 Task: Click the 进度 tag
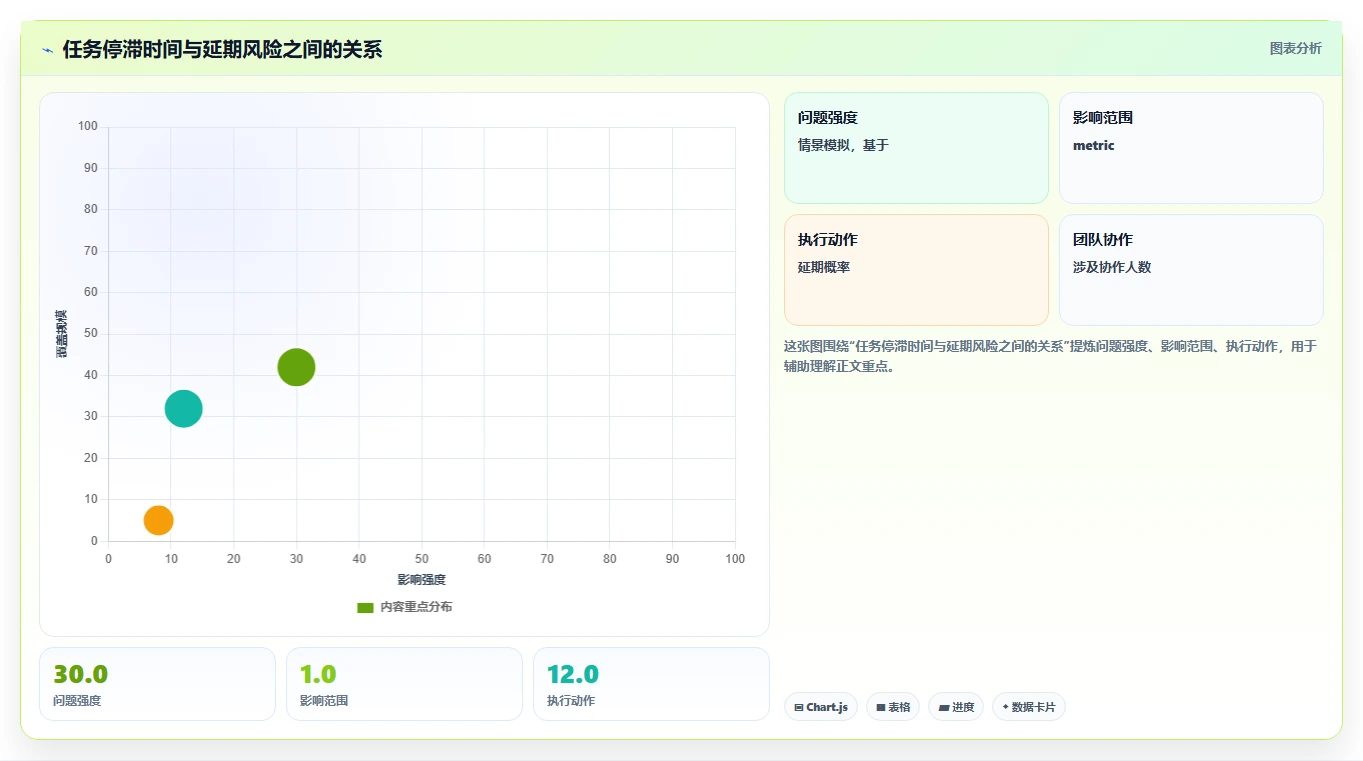[956, 707]
